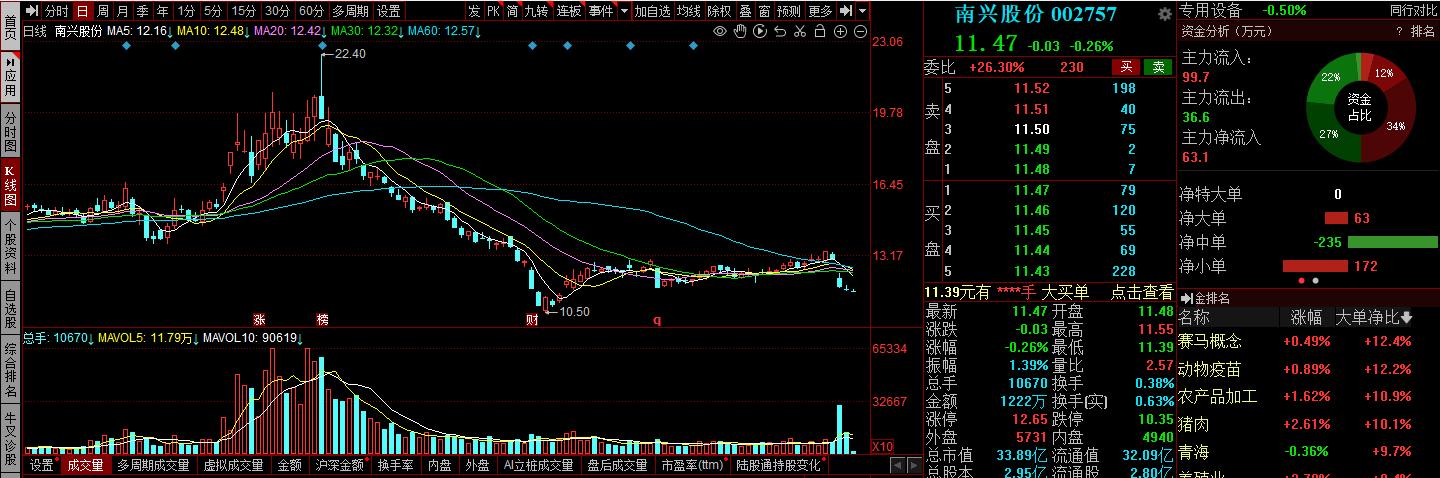Select the 换手率 indicator tab
Image resolution: width=1440 pixels, height=478 pixels.
(395, 465)
